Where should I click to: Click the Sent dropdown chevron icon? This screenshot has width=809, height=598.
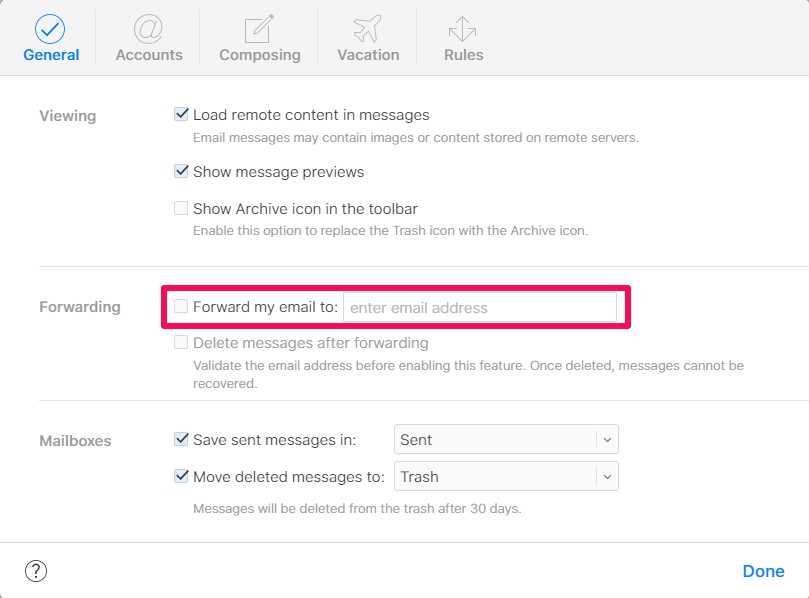coord(605,439)
